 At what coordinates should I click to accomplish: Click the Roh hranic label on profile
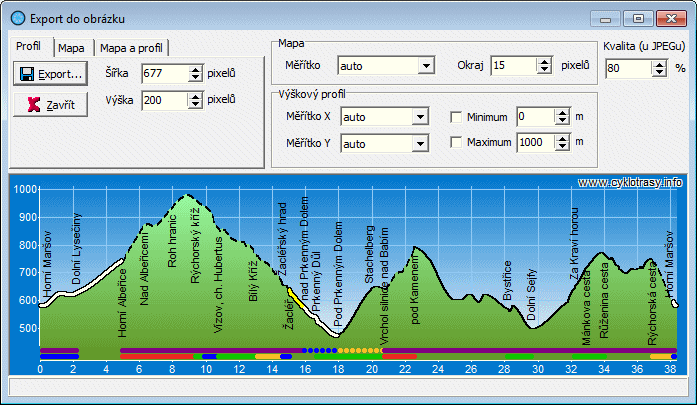(x=172, y=241)
